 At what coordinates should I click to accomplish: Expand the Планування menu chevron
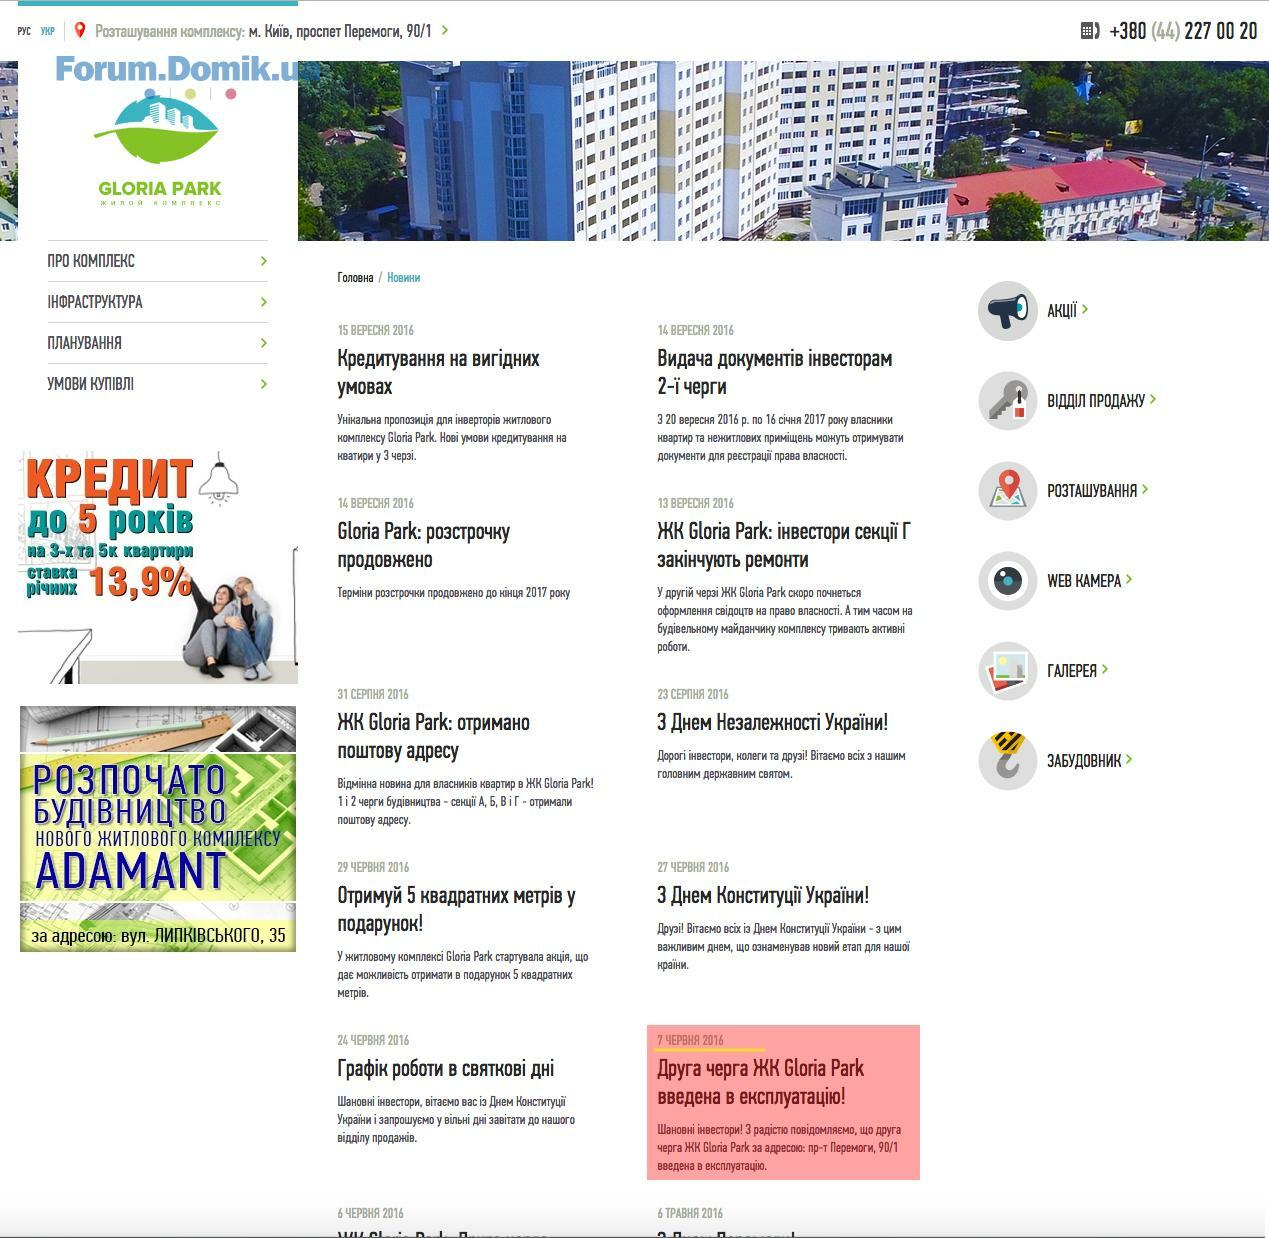(264, 343)
